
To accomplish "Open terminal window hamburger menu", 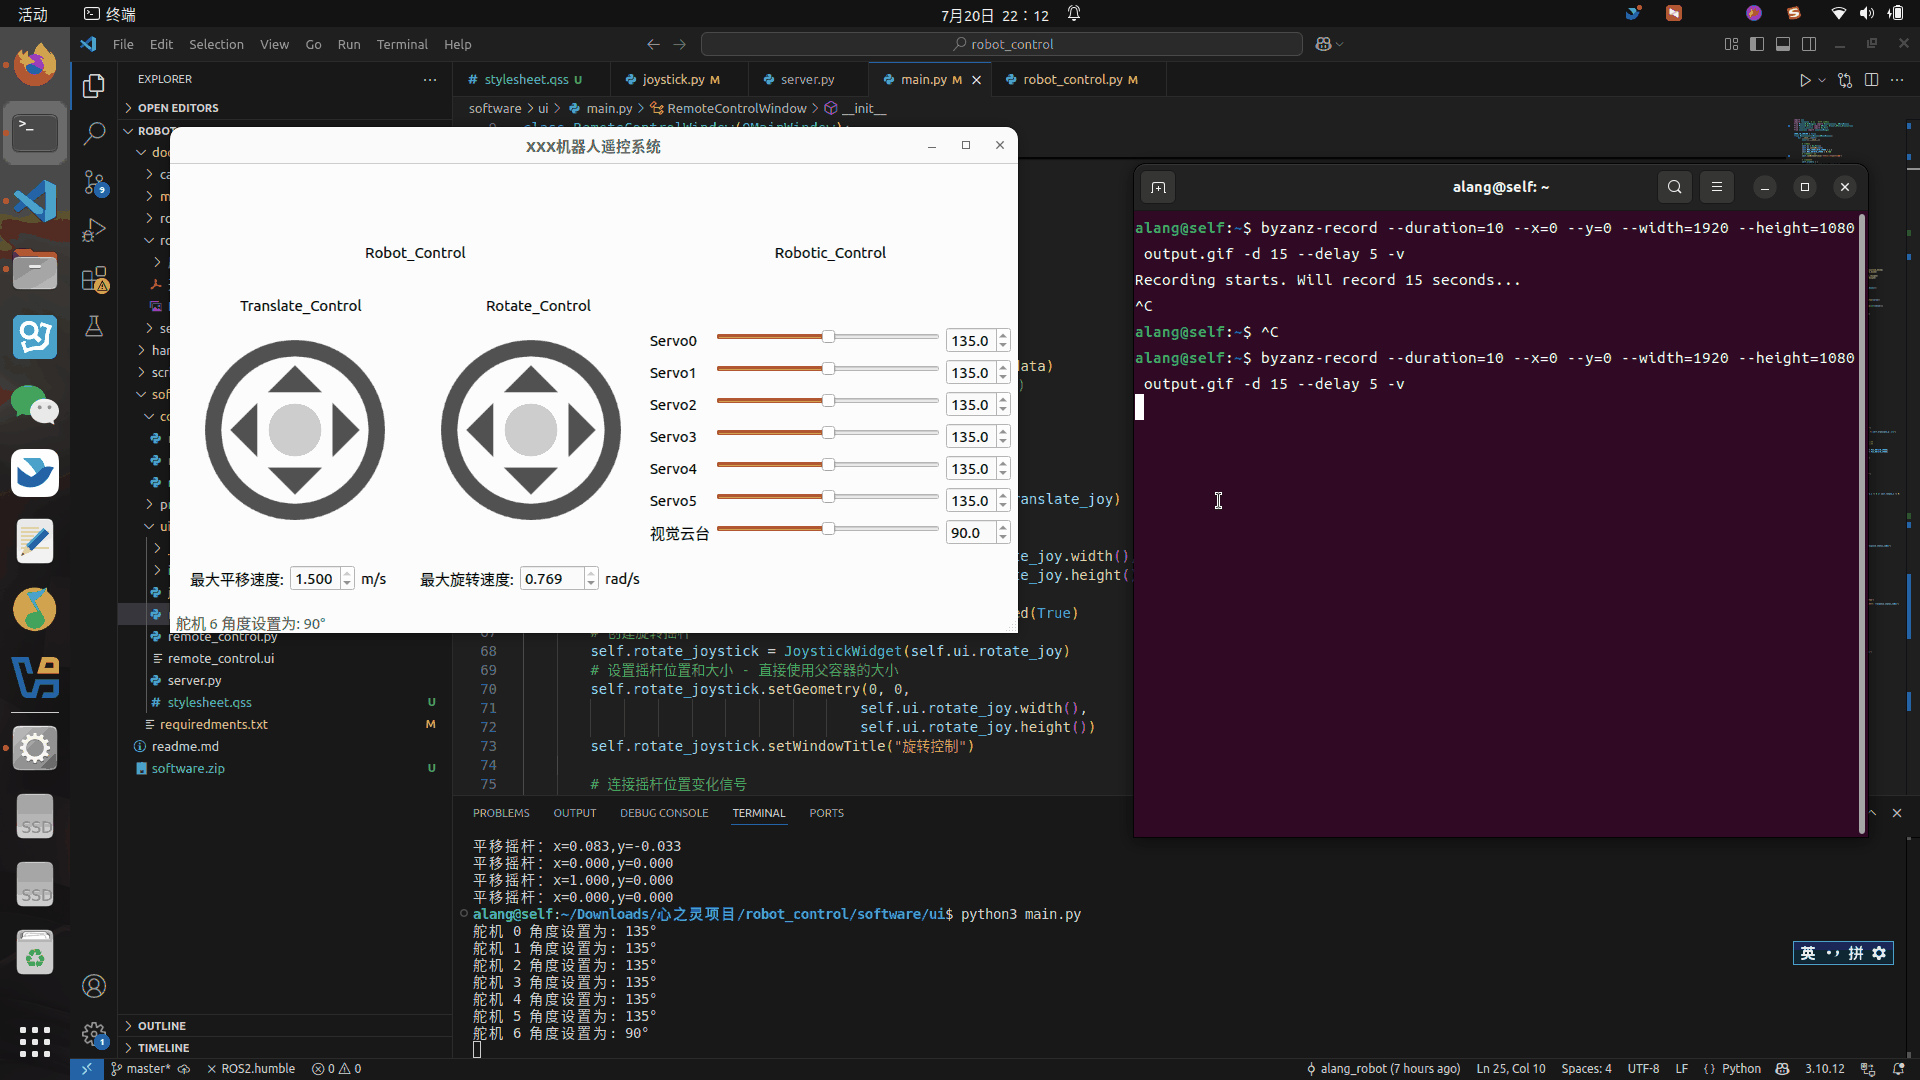I will tap(1717, 187).
